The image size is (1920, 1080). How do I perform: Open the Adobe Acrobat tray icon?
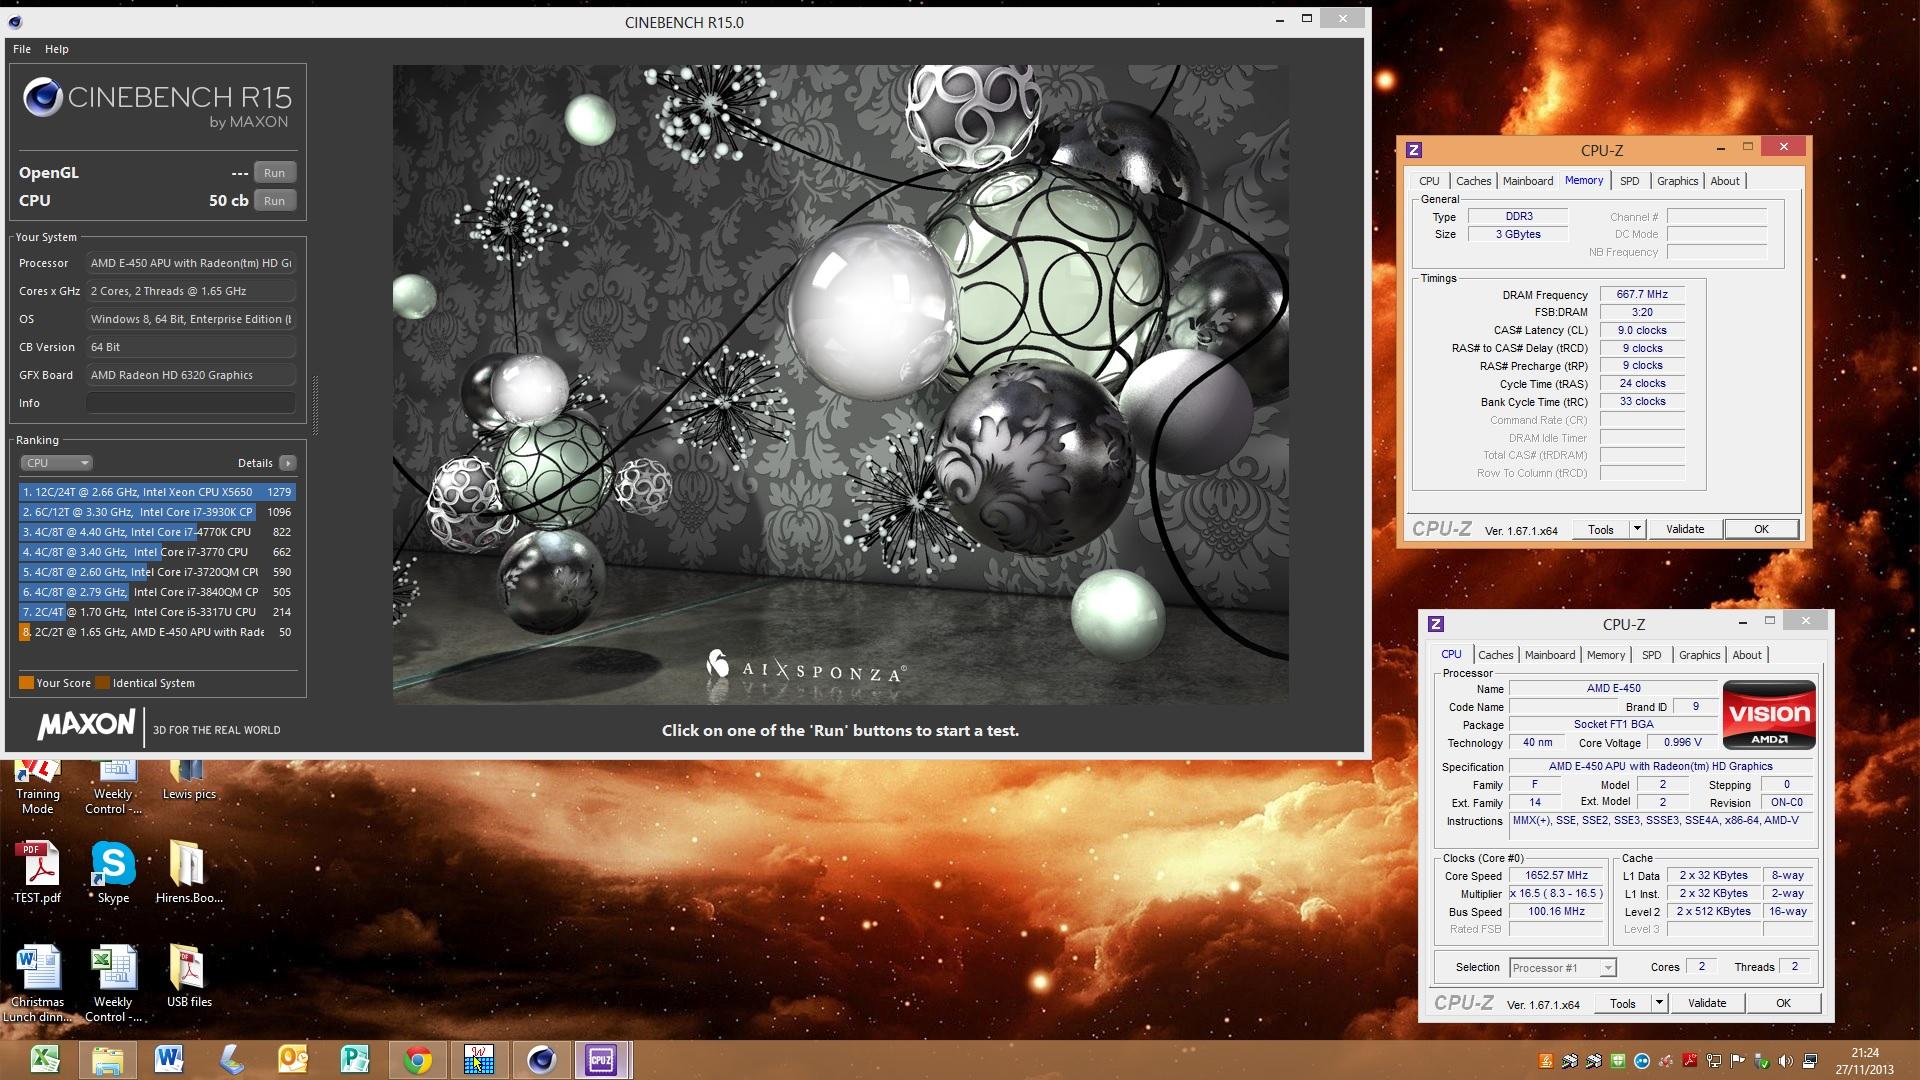coord(1690,1061)
